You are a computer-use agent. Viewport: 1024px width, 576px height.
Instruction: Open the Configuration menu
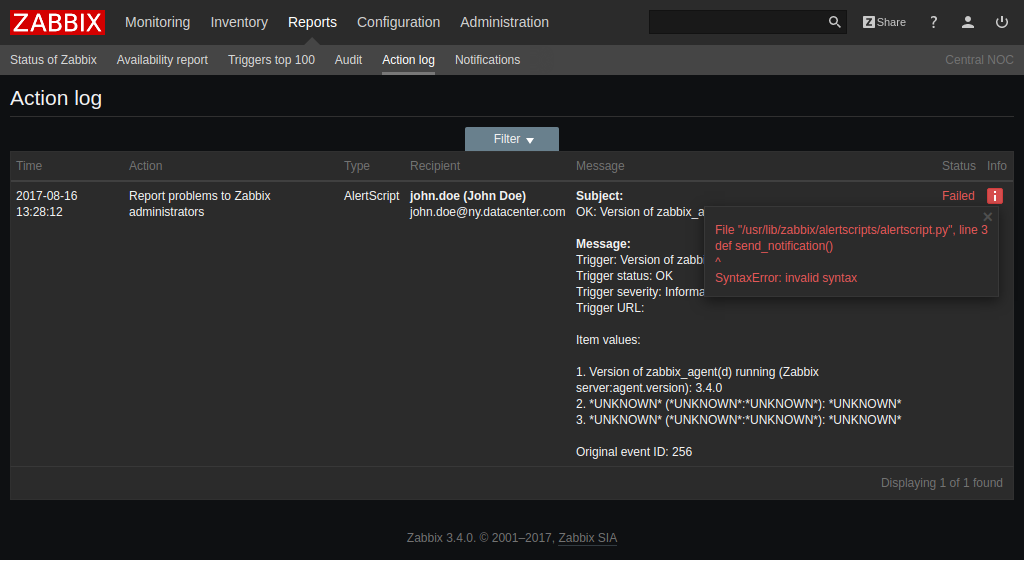[x=398, y=22]
